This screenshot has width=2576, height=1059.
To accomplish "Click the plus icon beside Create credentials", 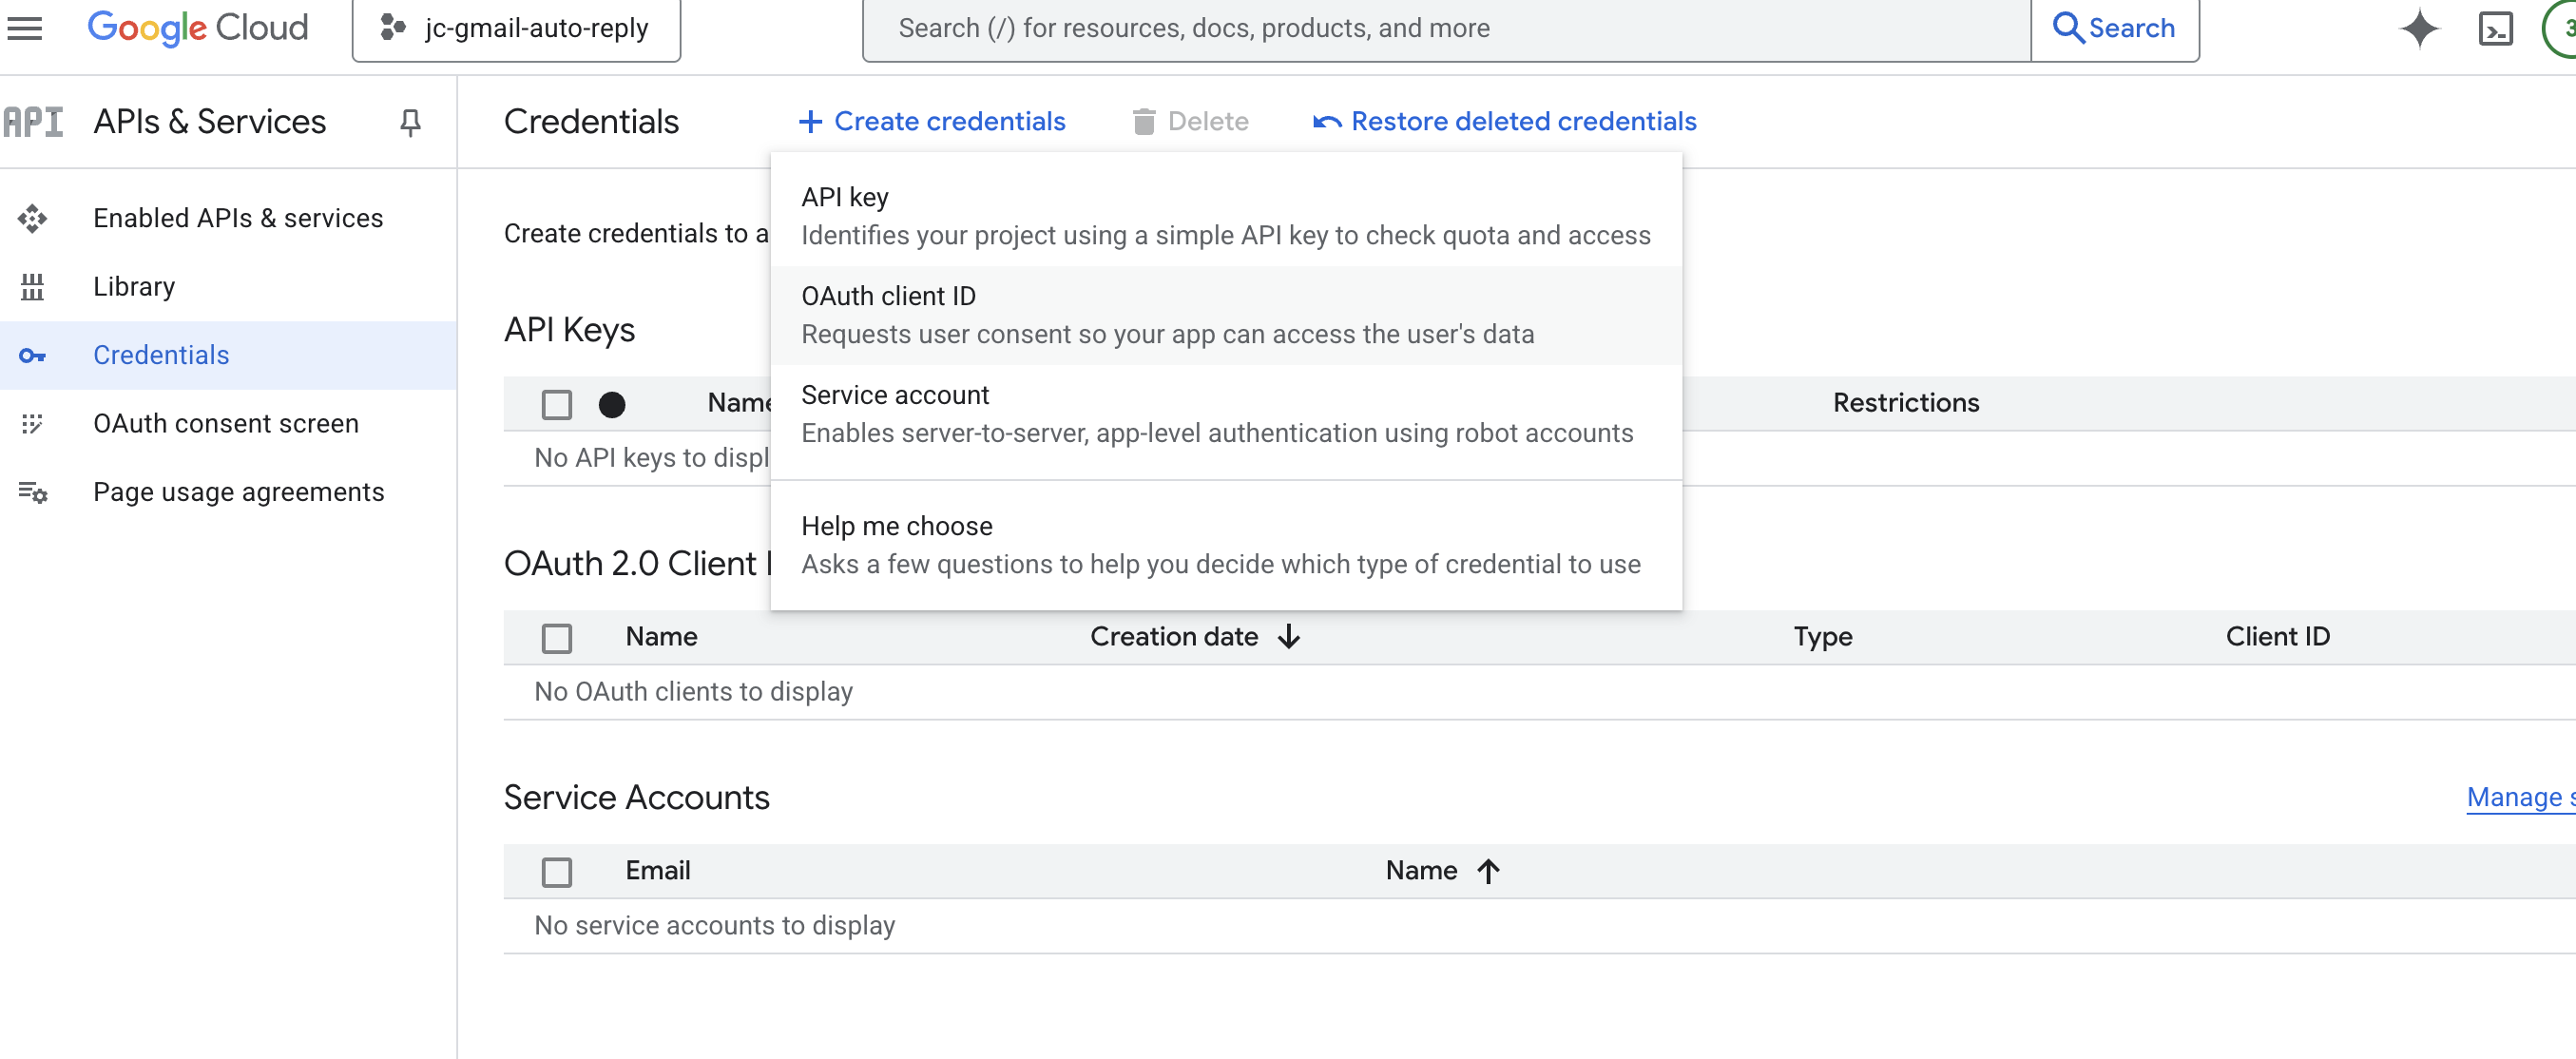I will point(810,122).
